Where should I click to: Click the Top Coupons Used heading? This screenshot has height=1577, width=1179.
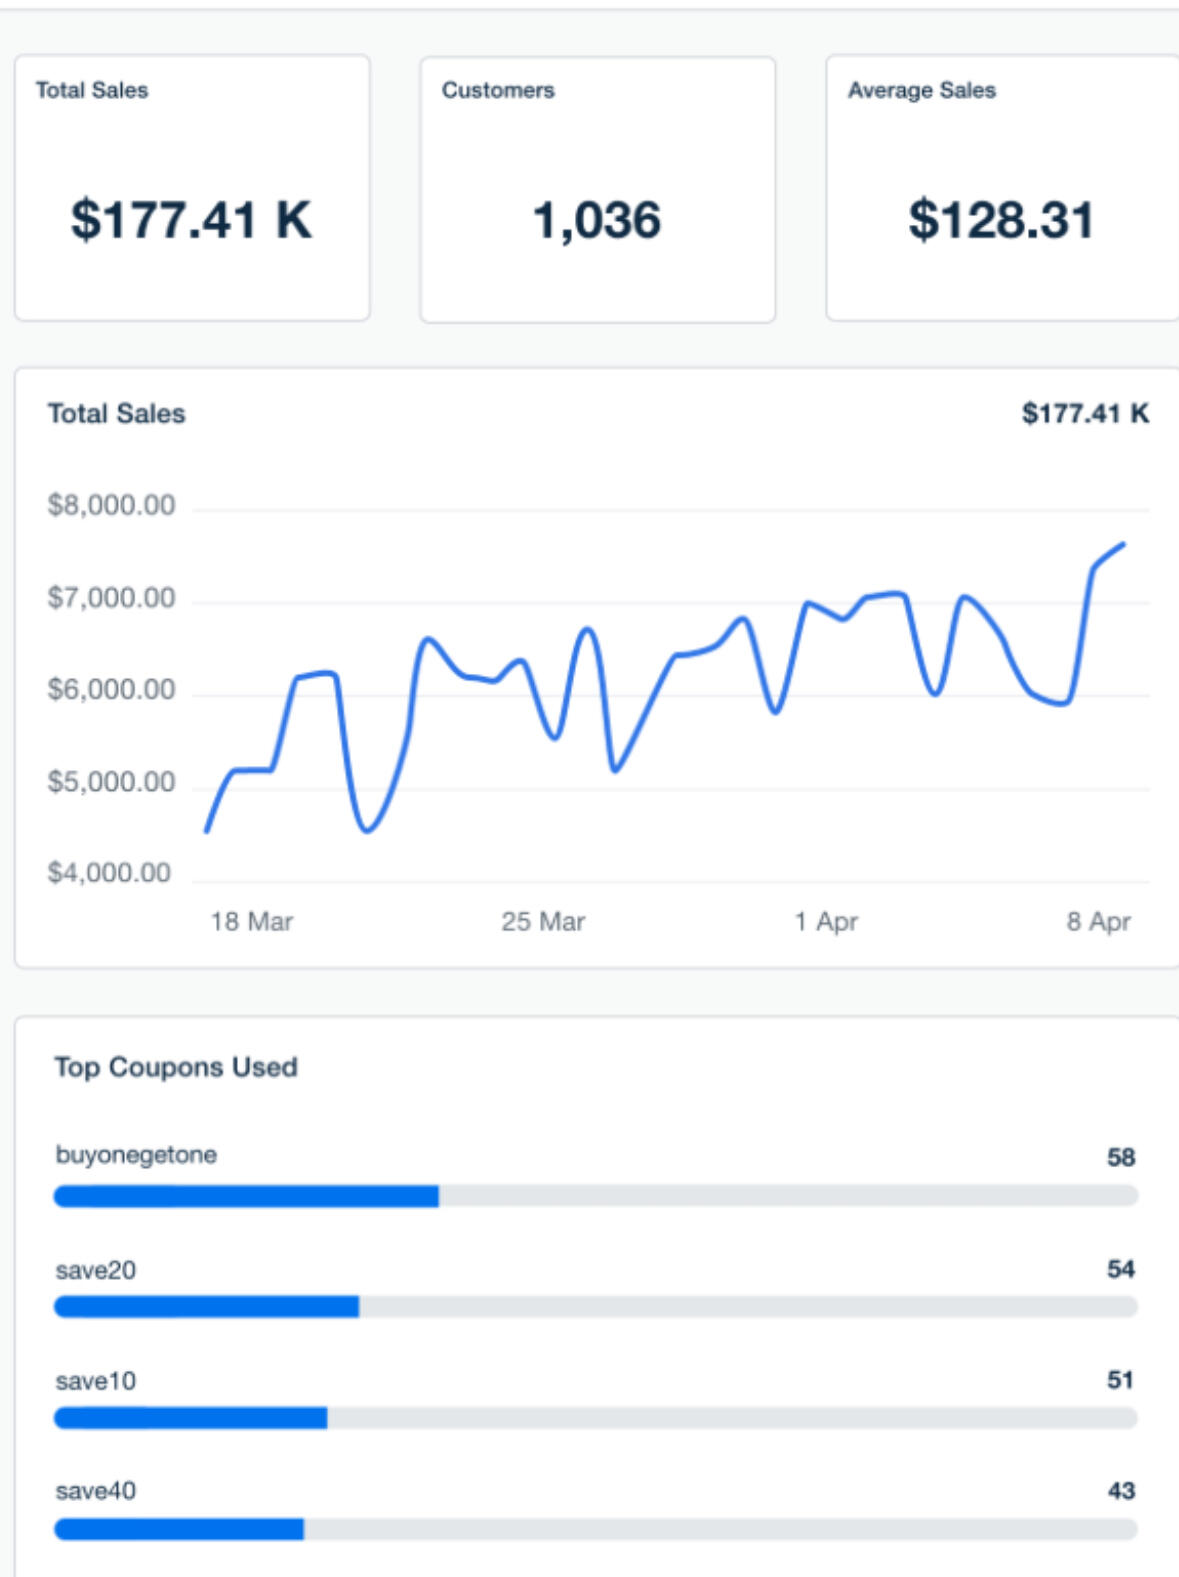point(176,1067)
